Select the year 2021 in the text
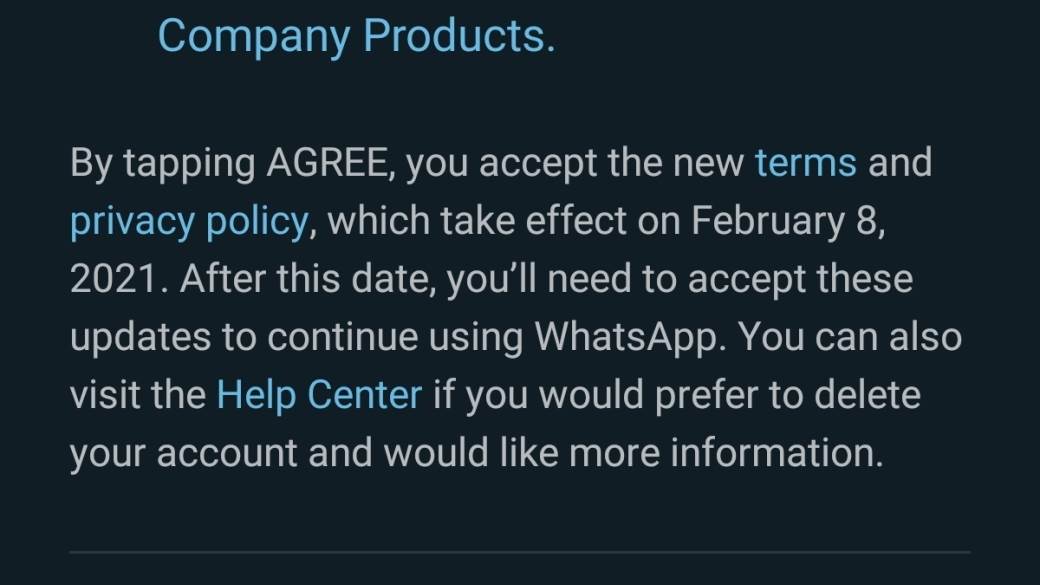The image size is (1040, 585). [x=114, y=279]
